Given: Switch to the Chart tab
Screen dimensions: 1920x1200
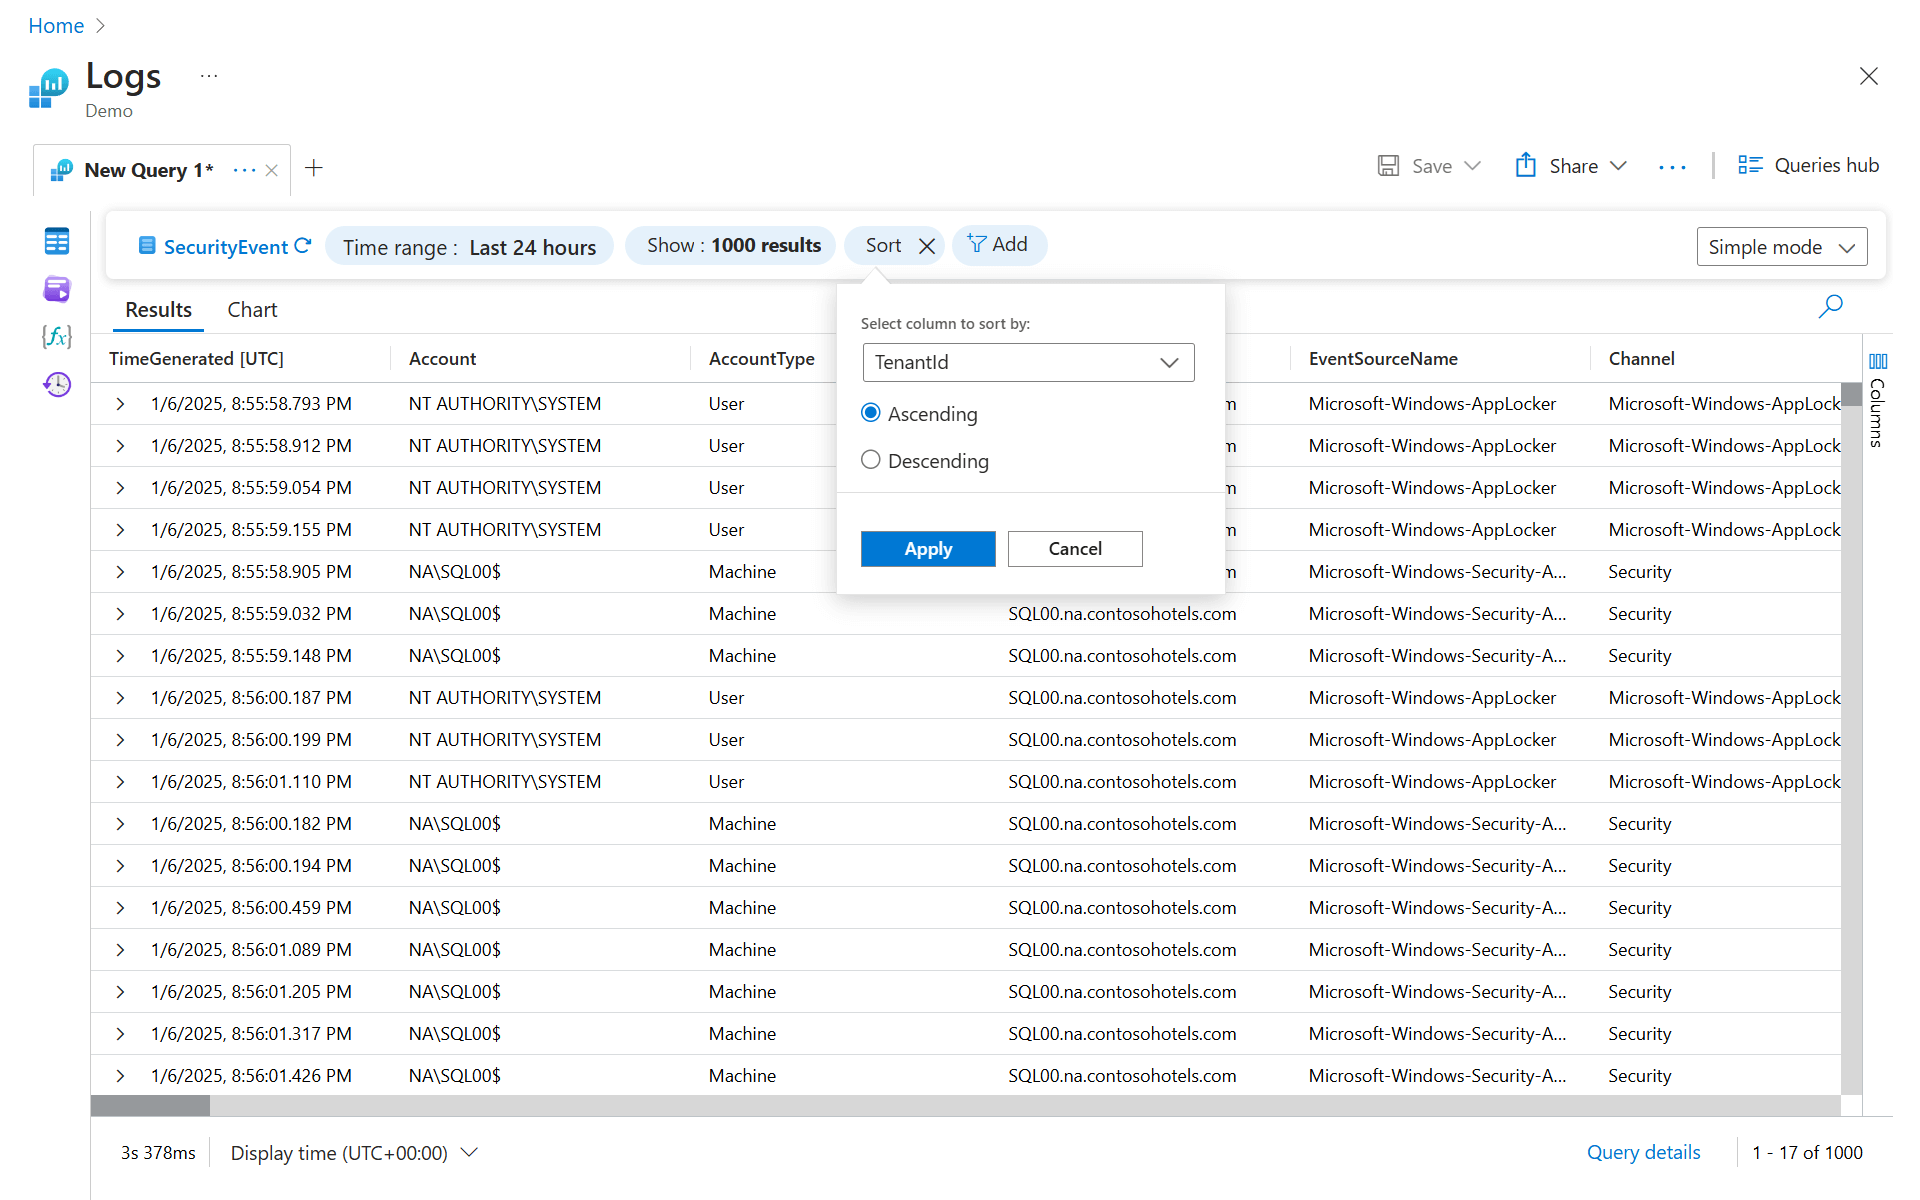Looking at the screenshot, I should tap(252, 310).
